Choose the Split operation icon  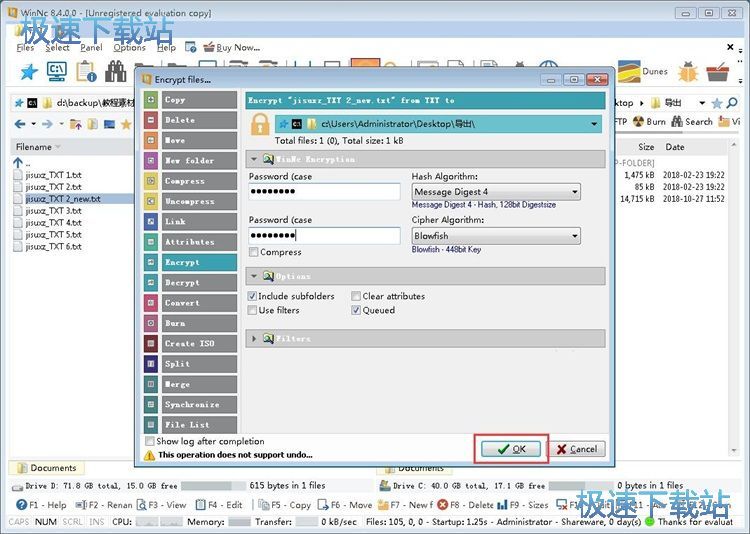tap(151, 364)
